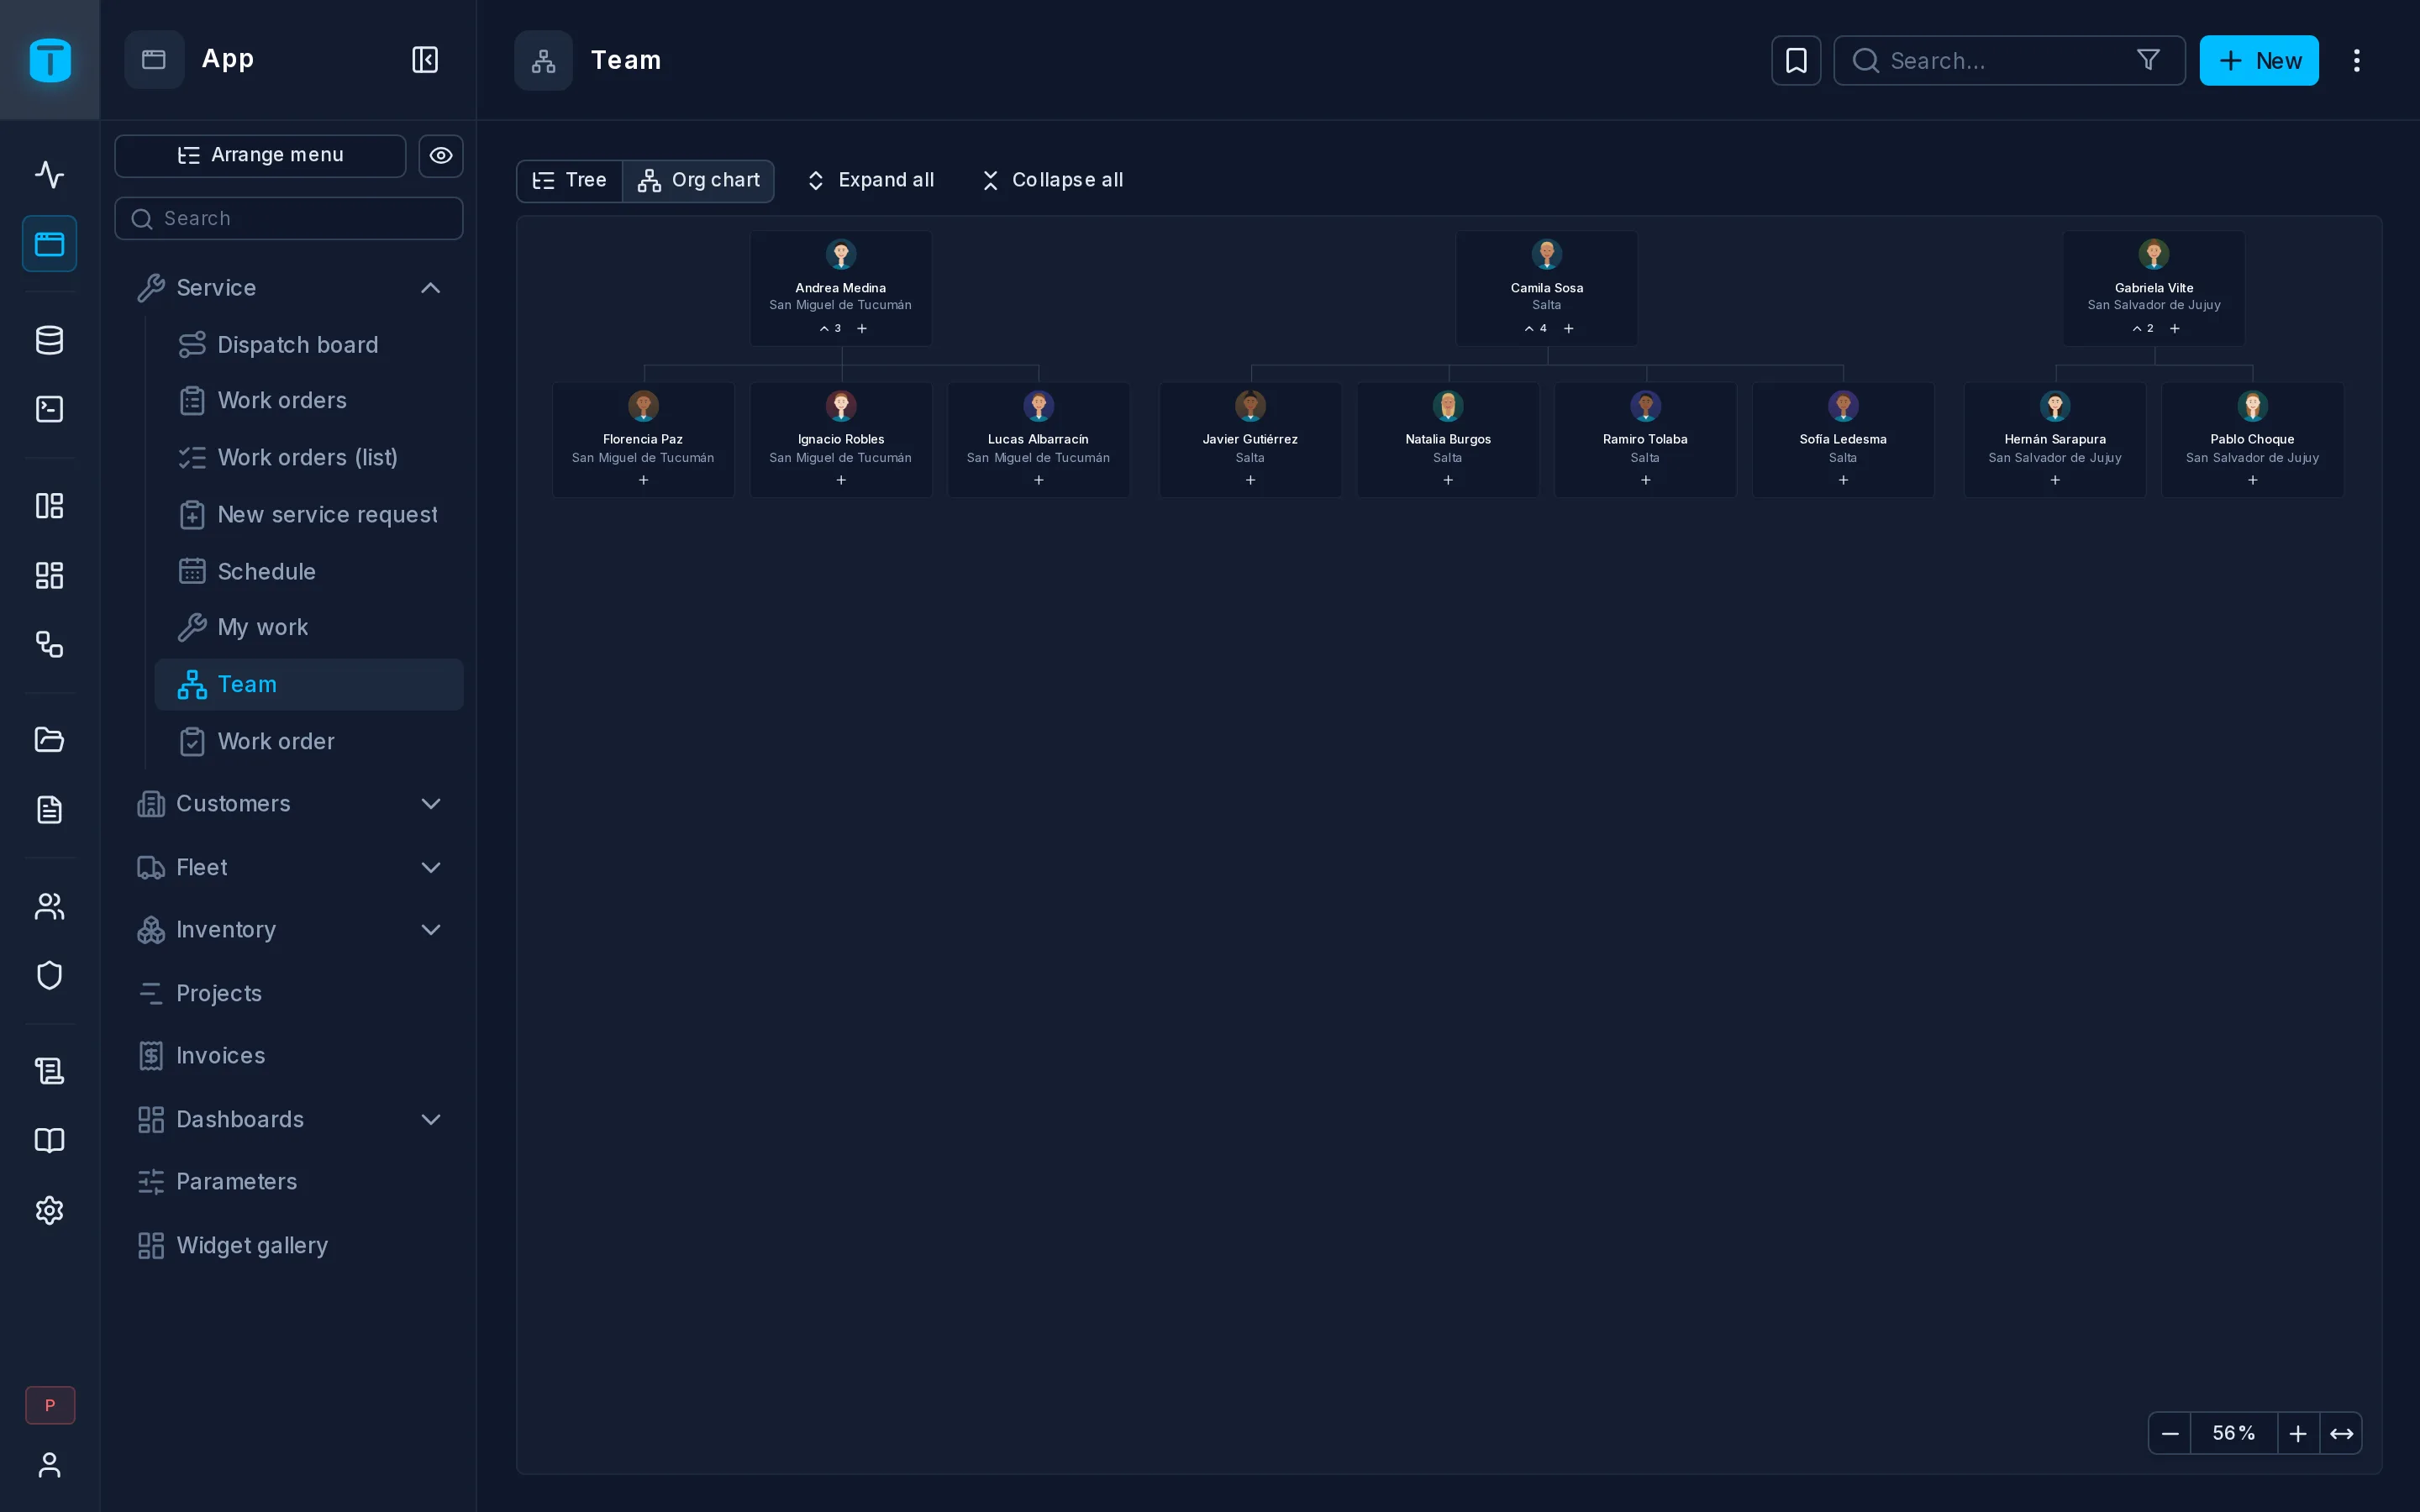
Task: Click the settings gear icon
Action: pos(49,1210)
